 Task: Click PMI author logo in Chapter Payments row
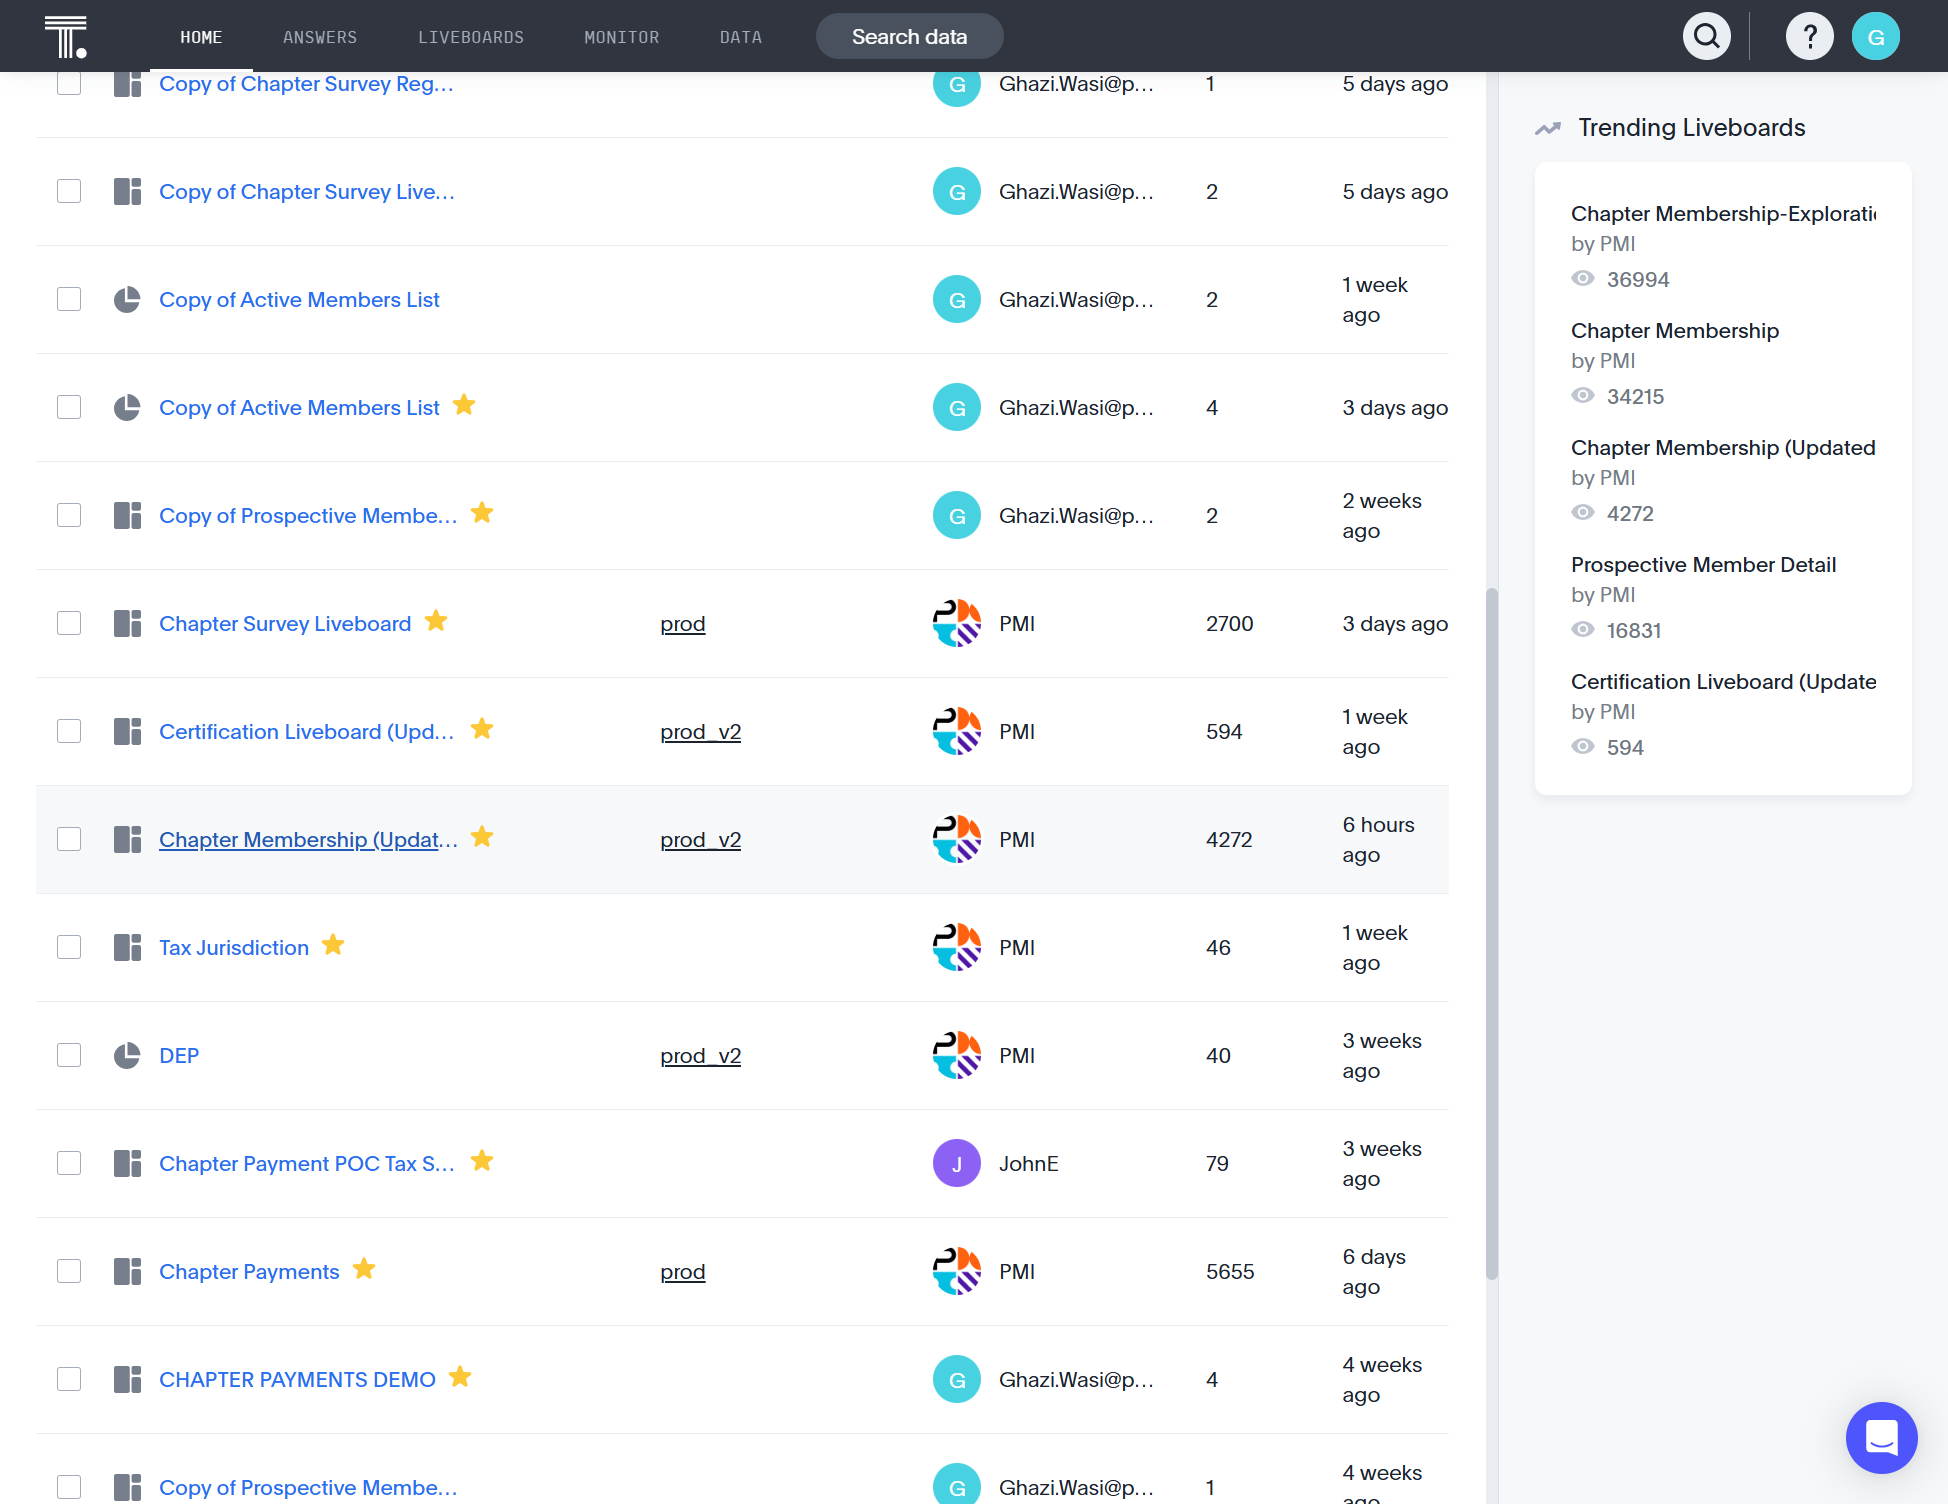(x=957, y=1272)
